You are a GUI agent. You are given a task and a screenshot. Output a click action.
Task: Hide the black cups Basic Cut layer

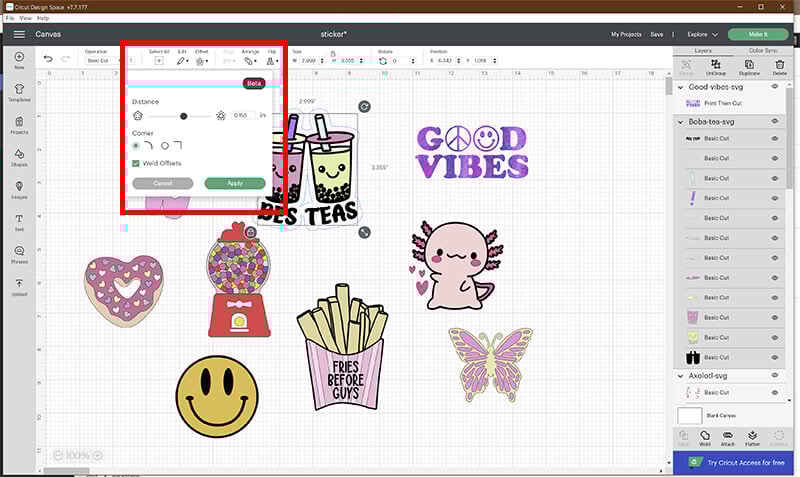774,357
